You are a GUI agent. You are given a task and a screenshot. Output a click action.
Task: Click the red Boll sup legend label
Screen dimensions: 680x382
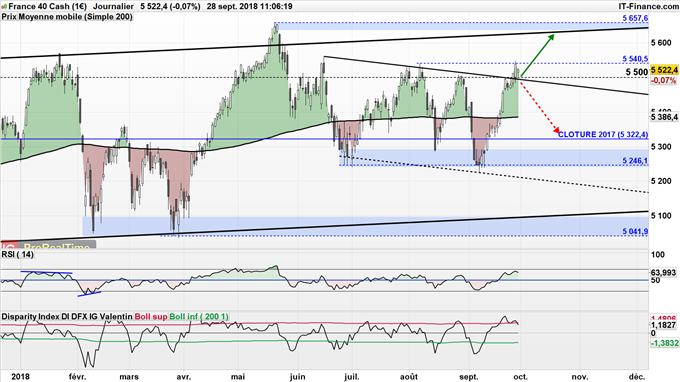click(x=151, y=317)
